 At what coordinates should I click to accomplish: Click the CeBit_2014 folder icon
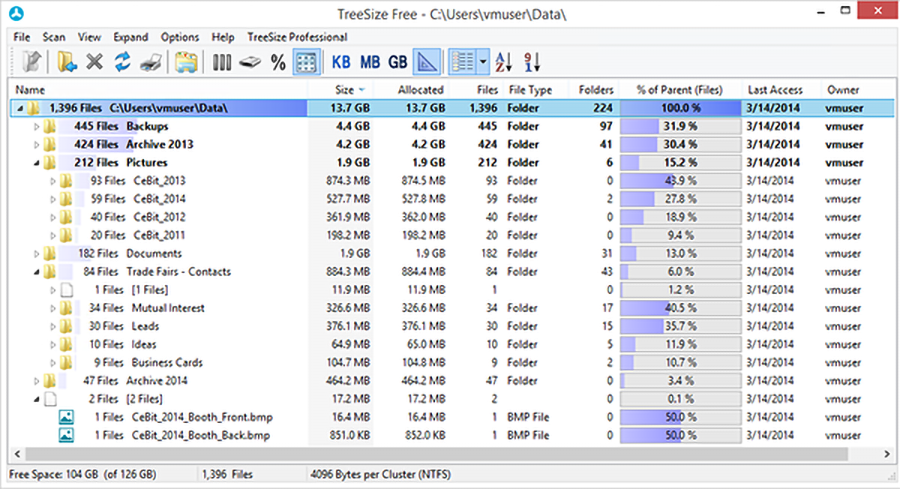[x=66, y=199]
